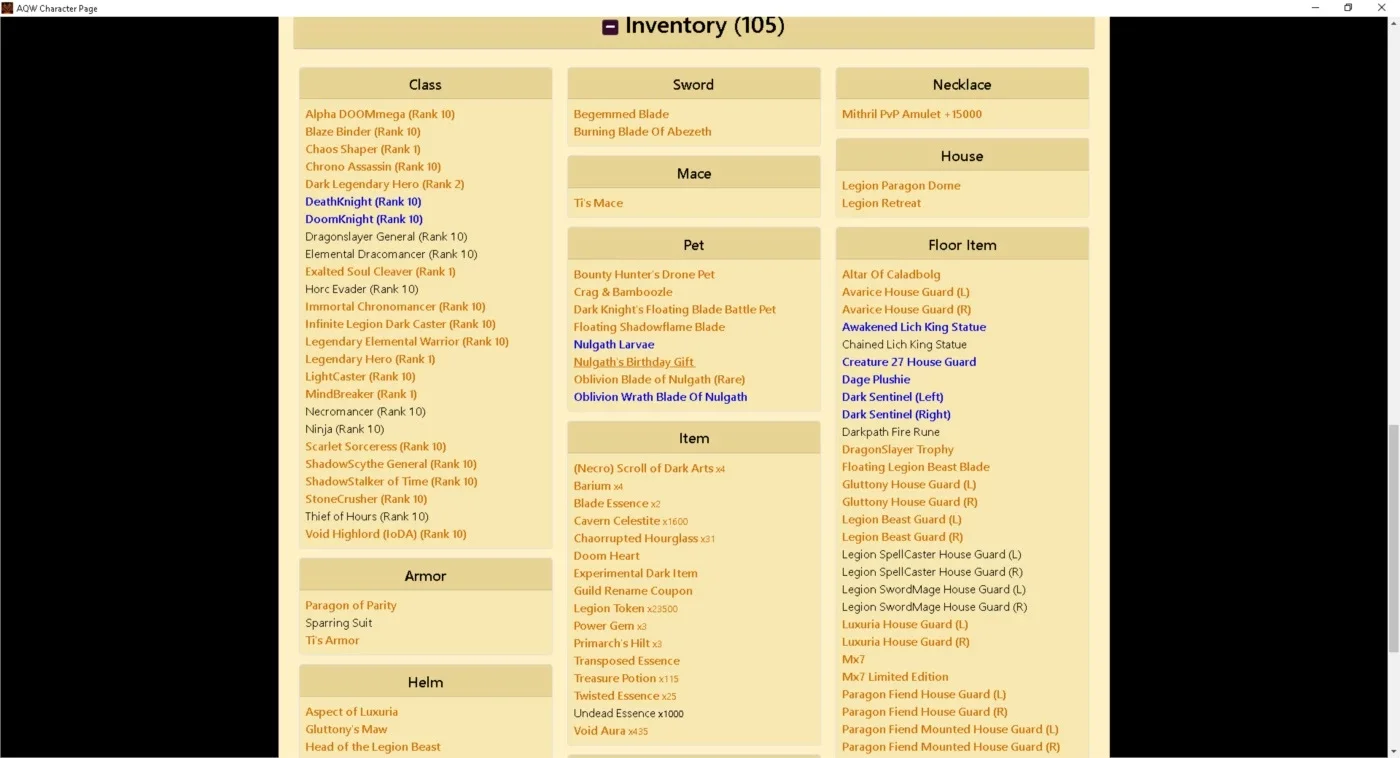
Task: Open StoneCrusher (Rank 10) link
Action: (x=366, y=499)
